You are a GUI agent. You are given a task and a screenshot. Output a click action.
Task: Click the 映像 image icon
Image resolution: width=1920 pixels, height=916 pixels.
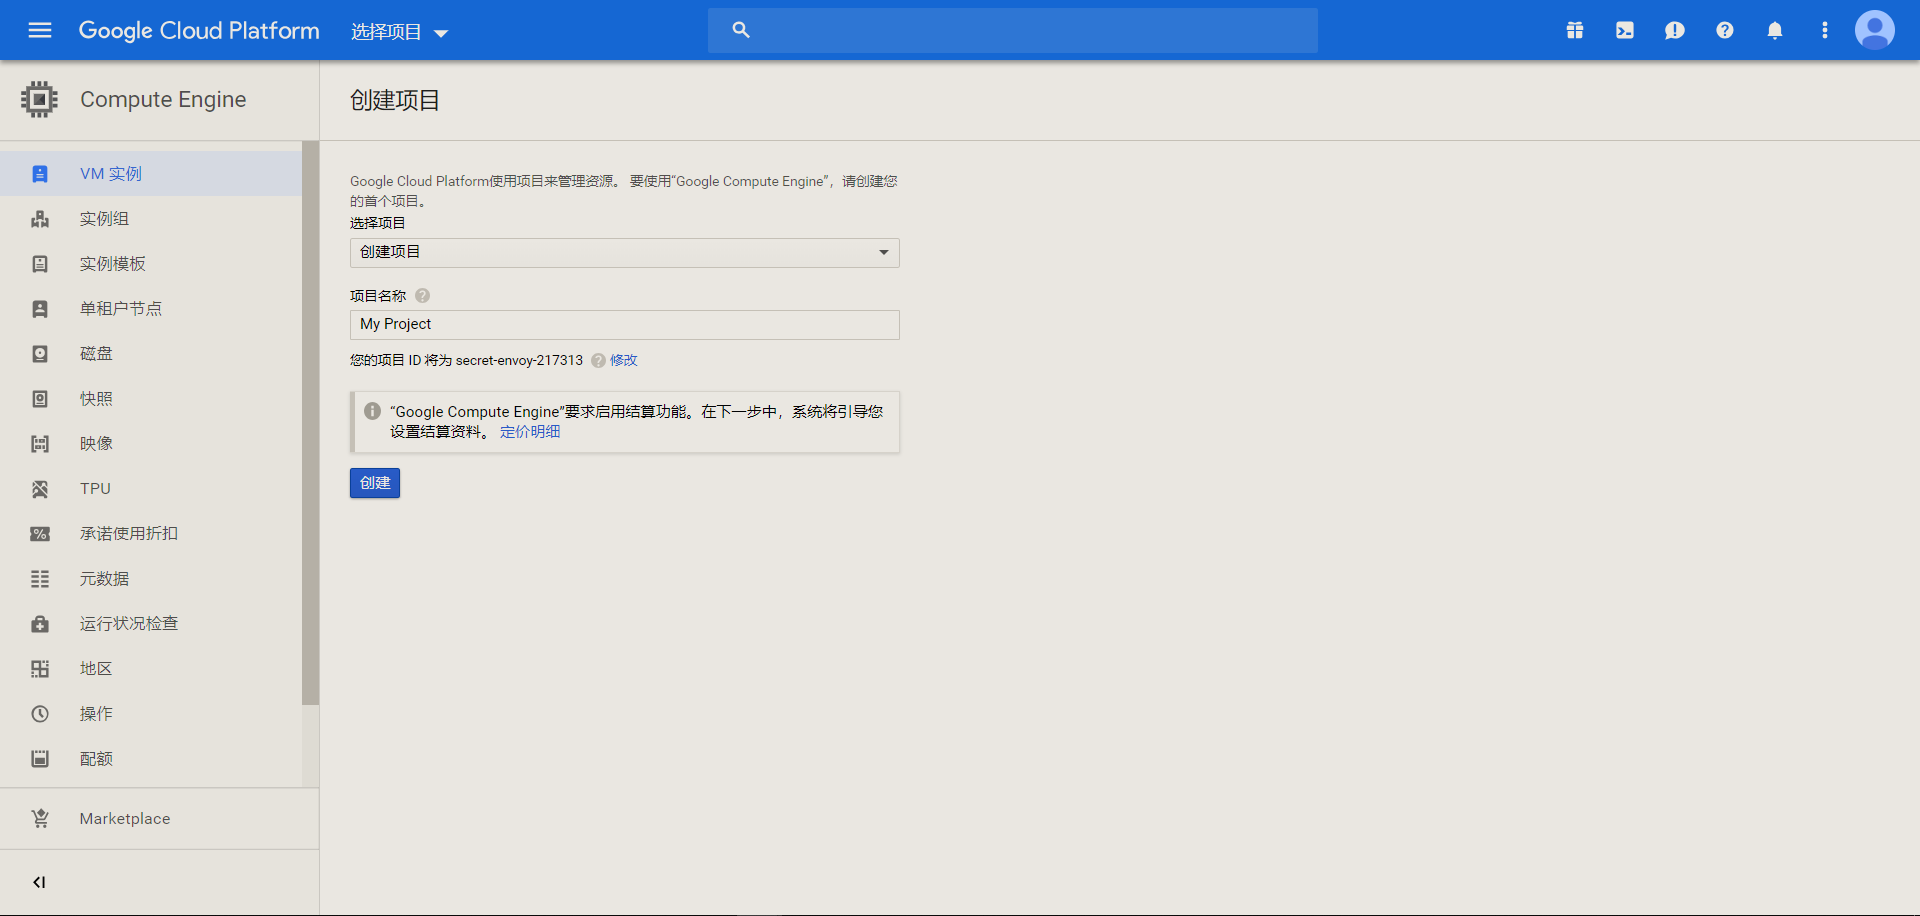pos(40,444)
